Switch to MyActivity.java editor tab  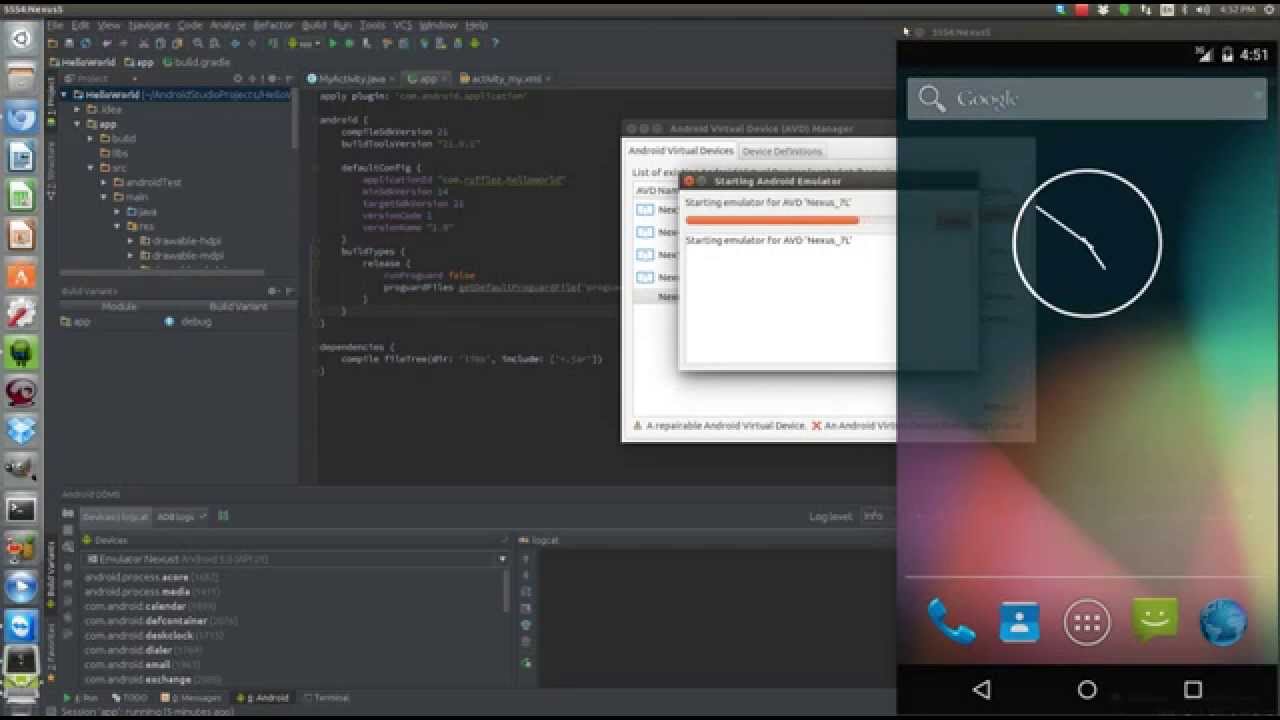coord(350,78)
